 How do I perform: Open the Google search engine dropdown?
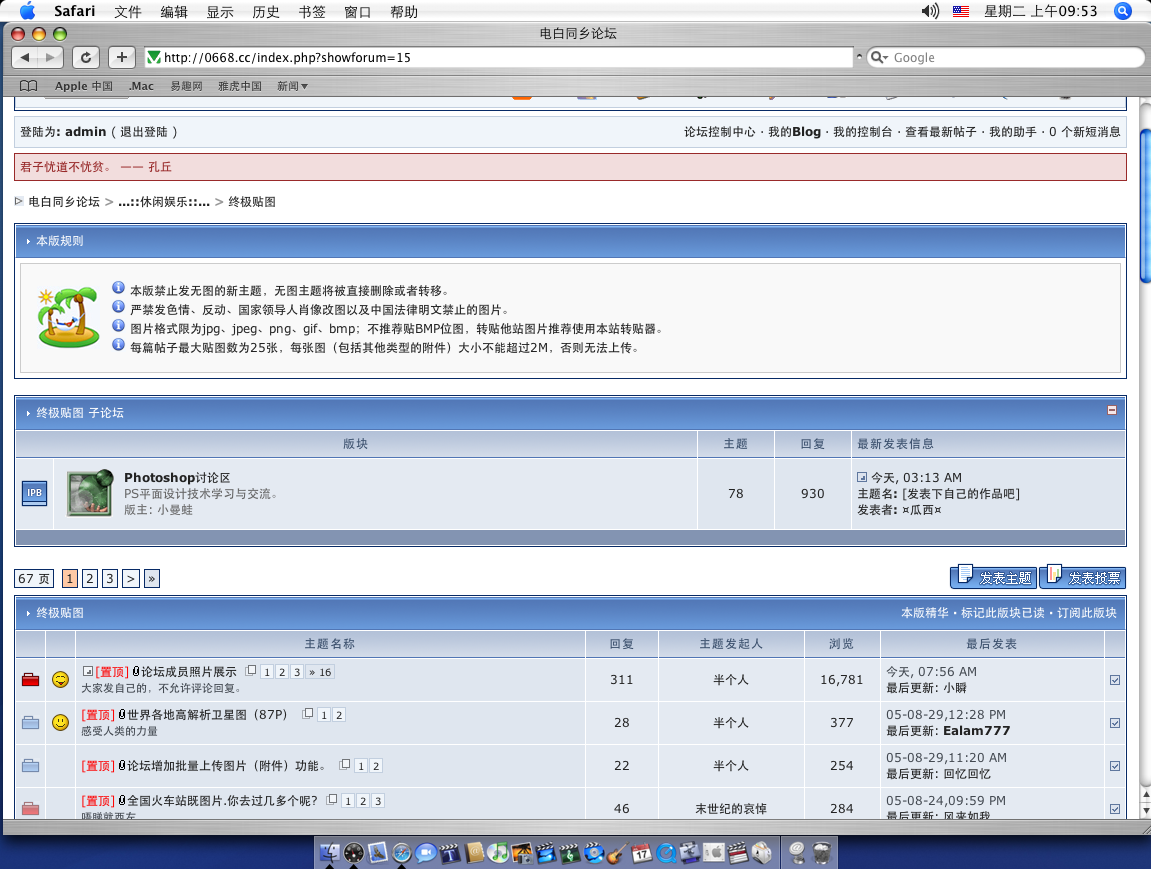[879, 58]
